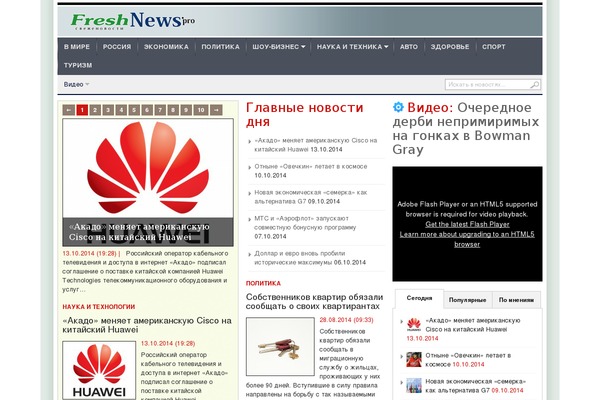Click the FreshNews.pro logo
600x400 pixels.
tap(132, 21)
